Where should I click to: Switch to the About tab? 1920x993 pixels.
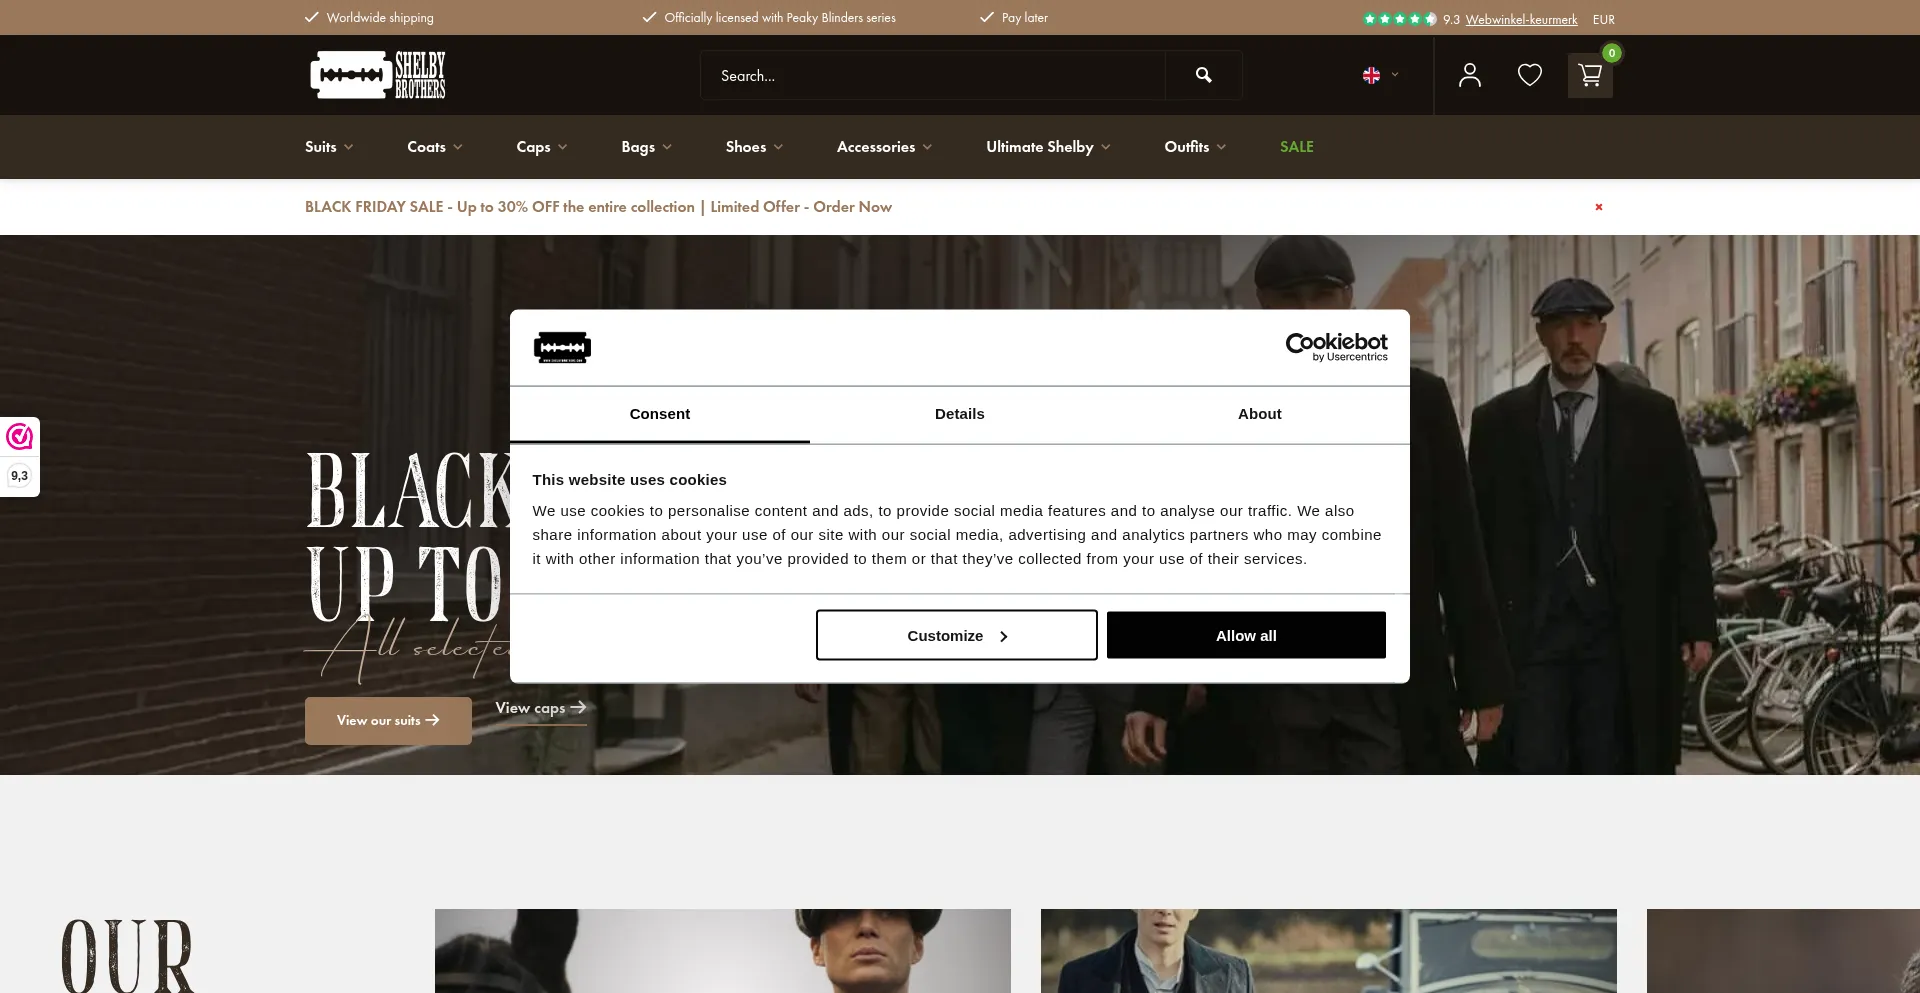click(1259, 414)
